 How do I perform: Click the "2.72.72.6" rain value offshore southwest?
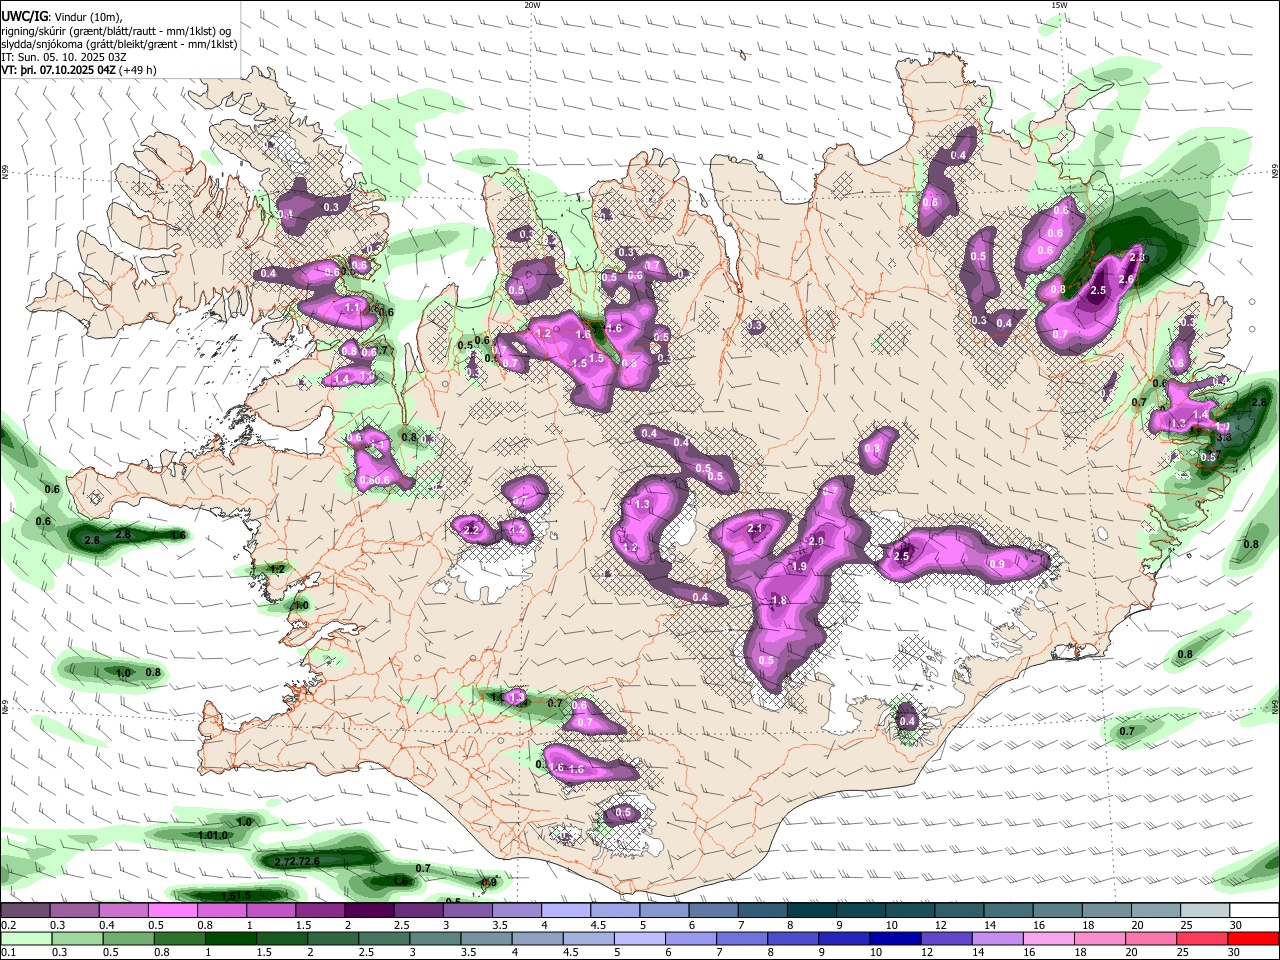297,861
